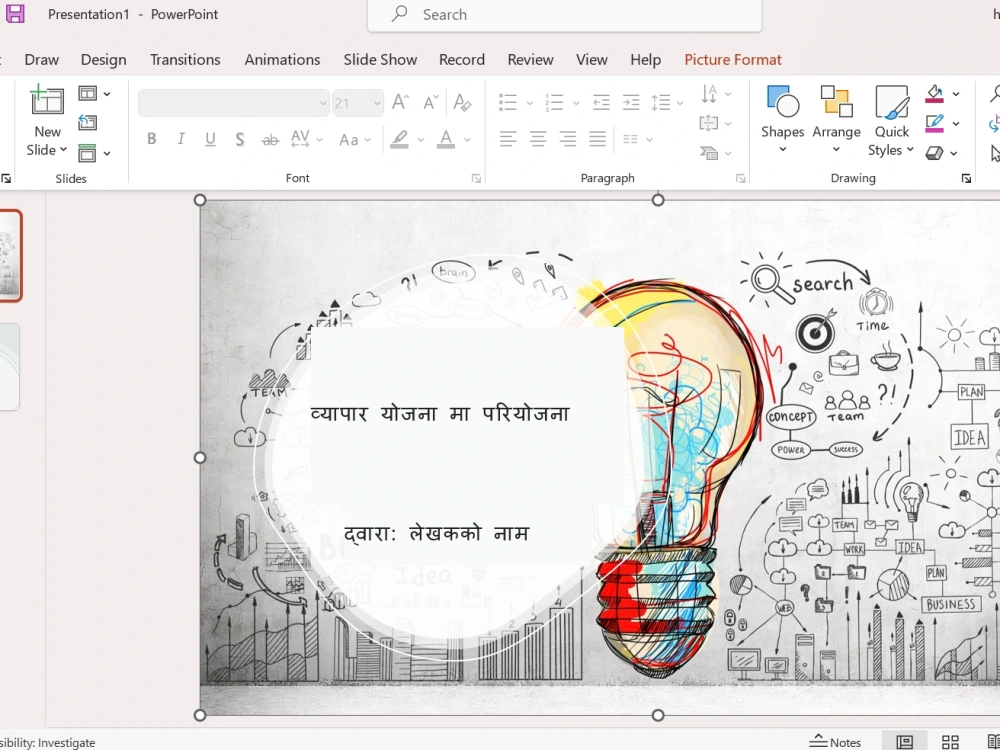Switch to the Design tab
Screen dimensions: 1000x750
point(103,59)
